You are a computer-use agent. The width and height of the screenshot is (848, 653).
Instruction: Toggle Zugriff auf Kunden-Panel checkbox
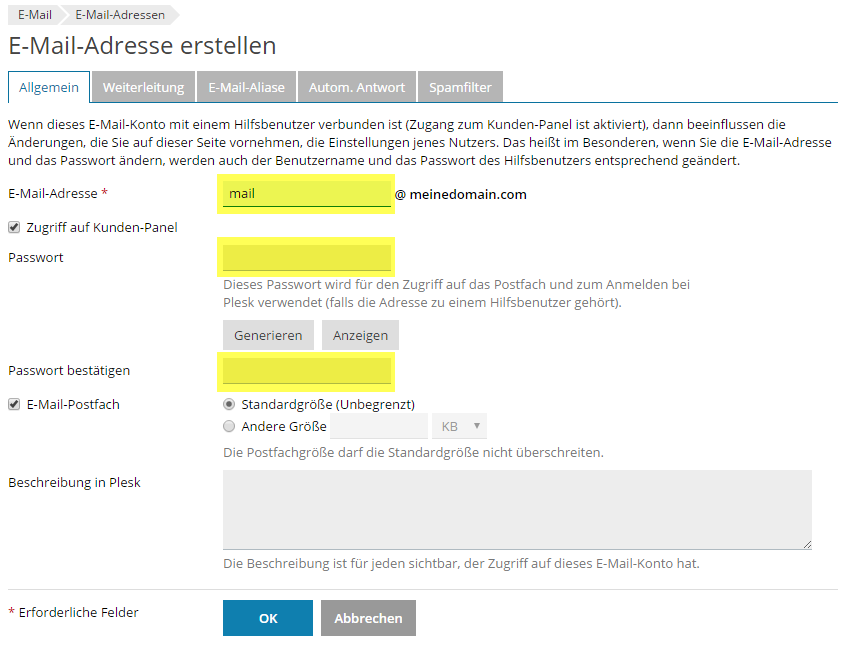tap(14, 227)
